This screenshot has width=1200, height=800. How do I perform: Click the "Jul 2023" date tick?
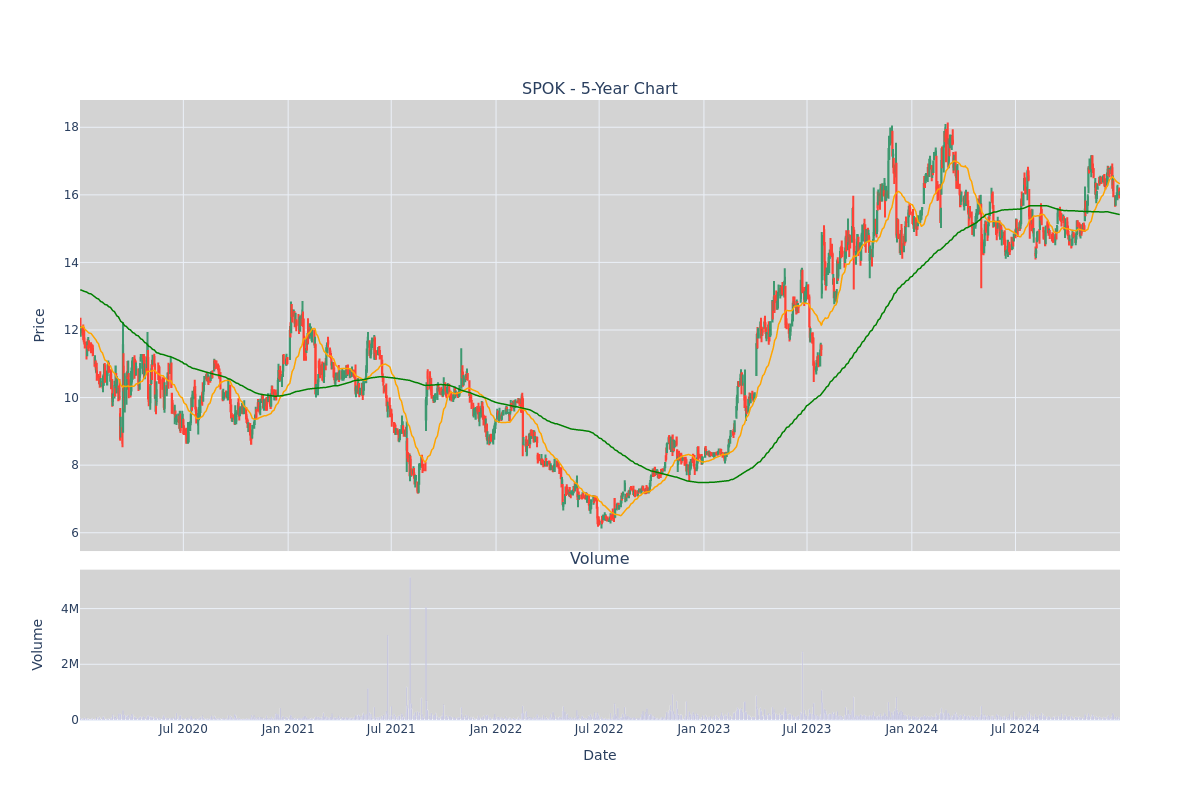(x=807, y=729)
